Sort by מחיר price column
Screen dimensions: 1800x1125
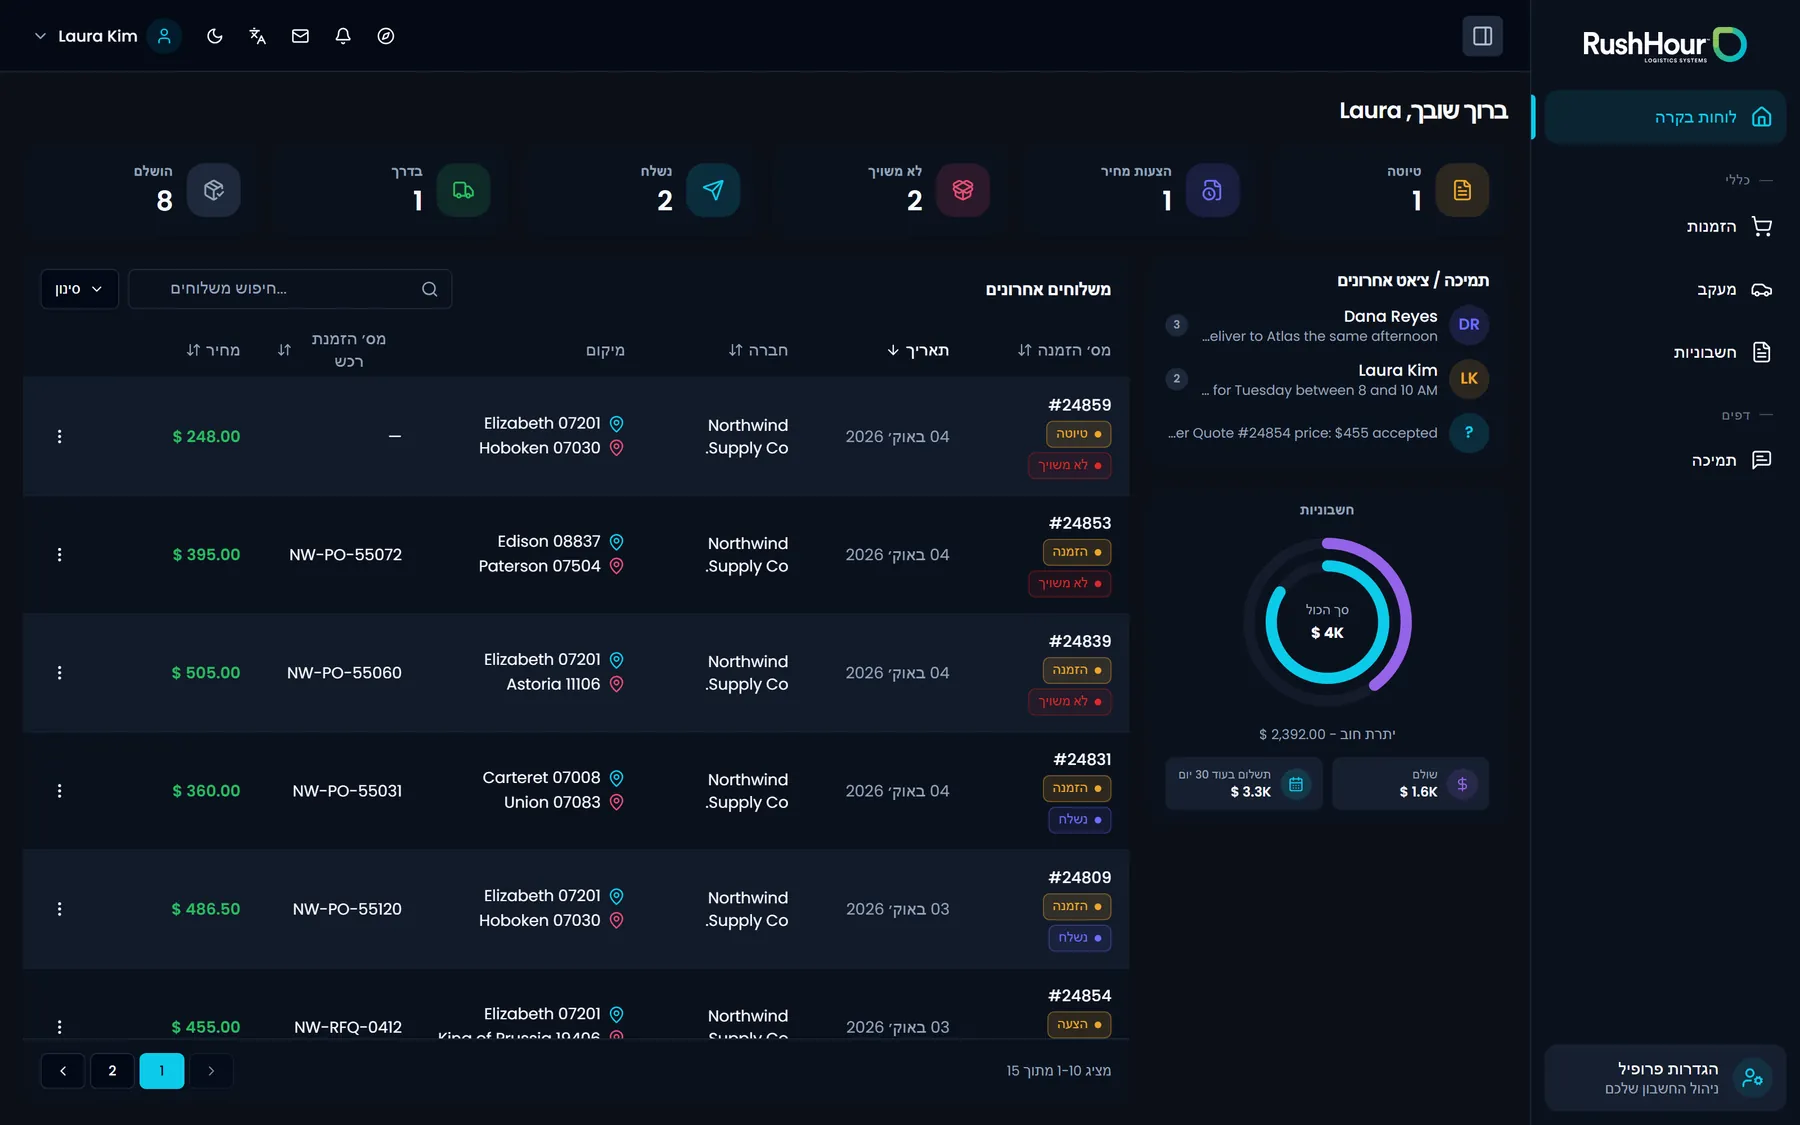point(213,350)
